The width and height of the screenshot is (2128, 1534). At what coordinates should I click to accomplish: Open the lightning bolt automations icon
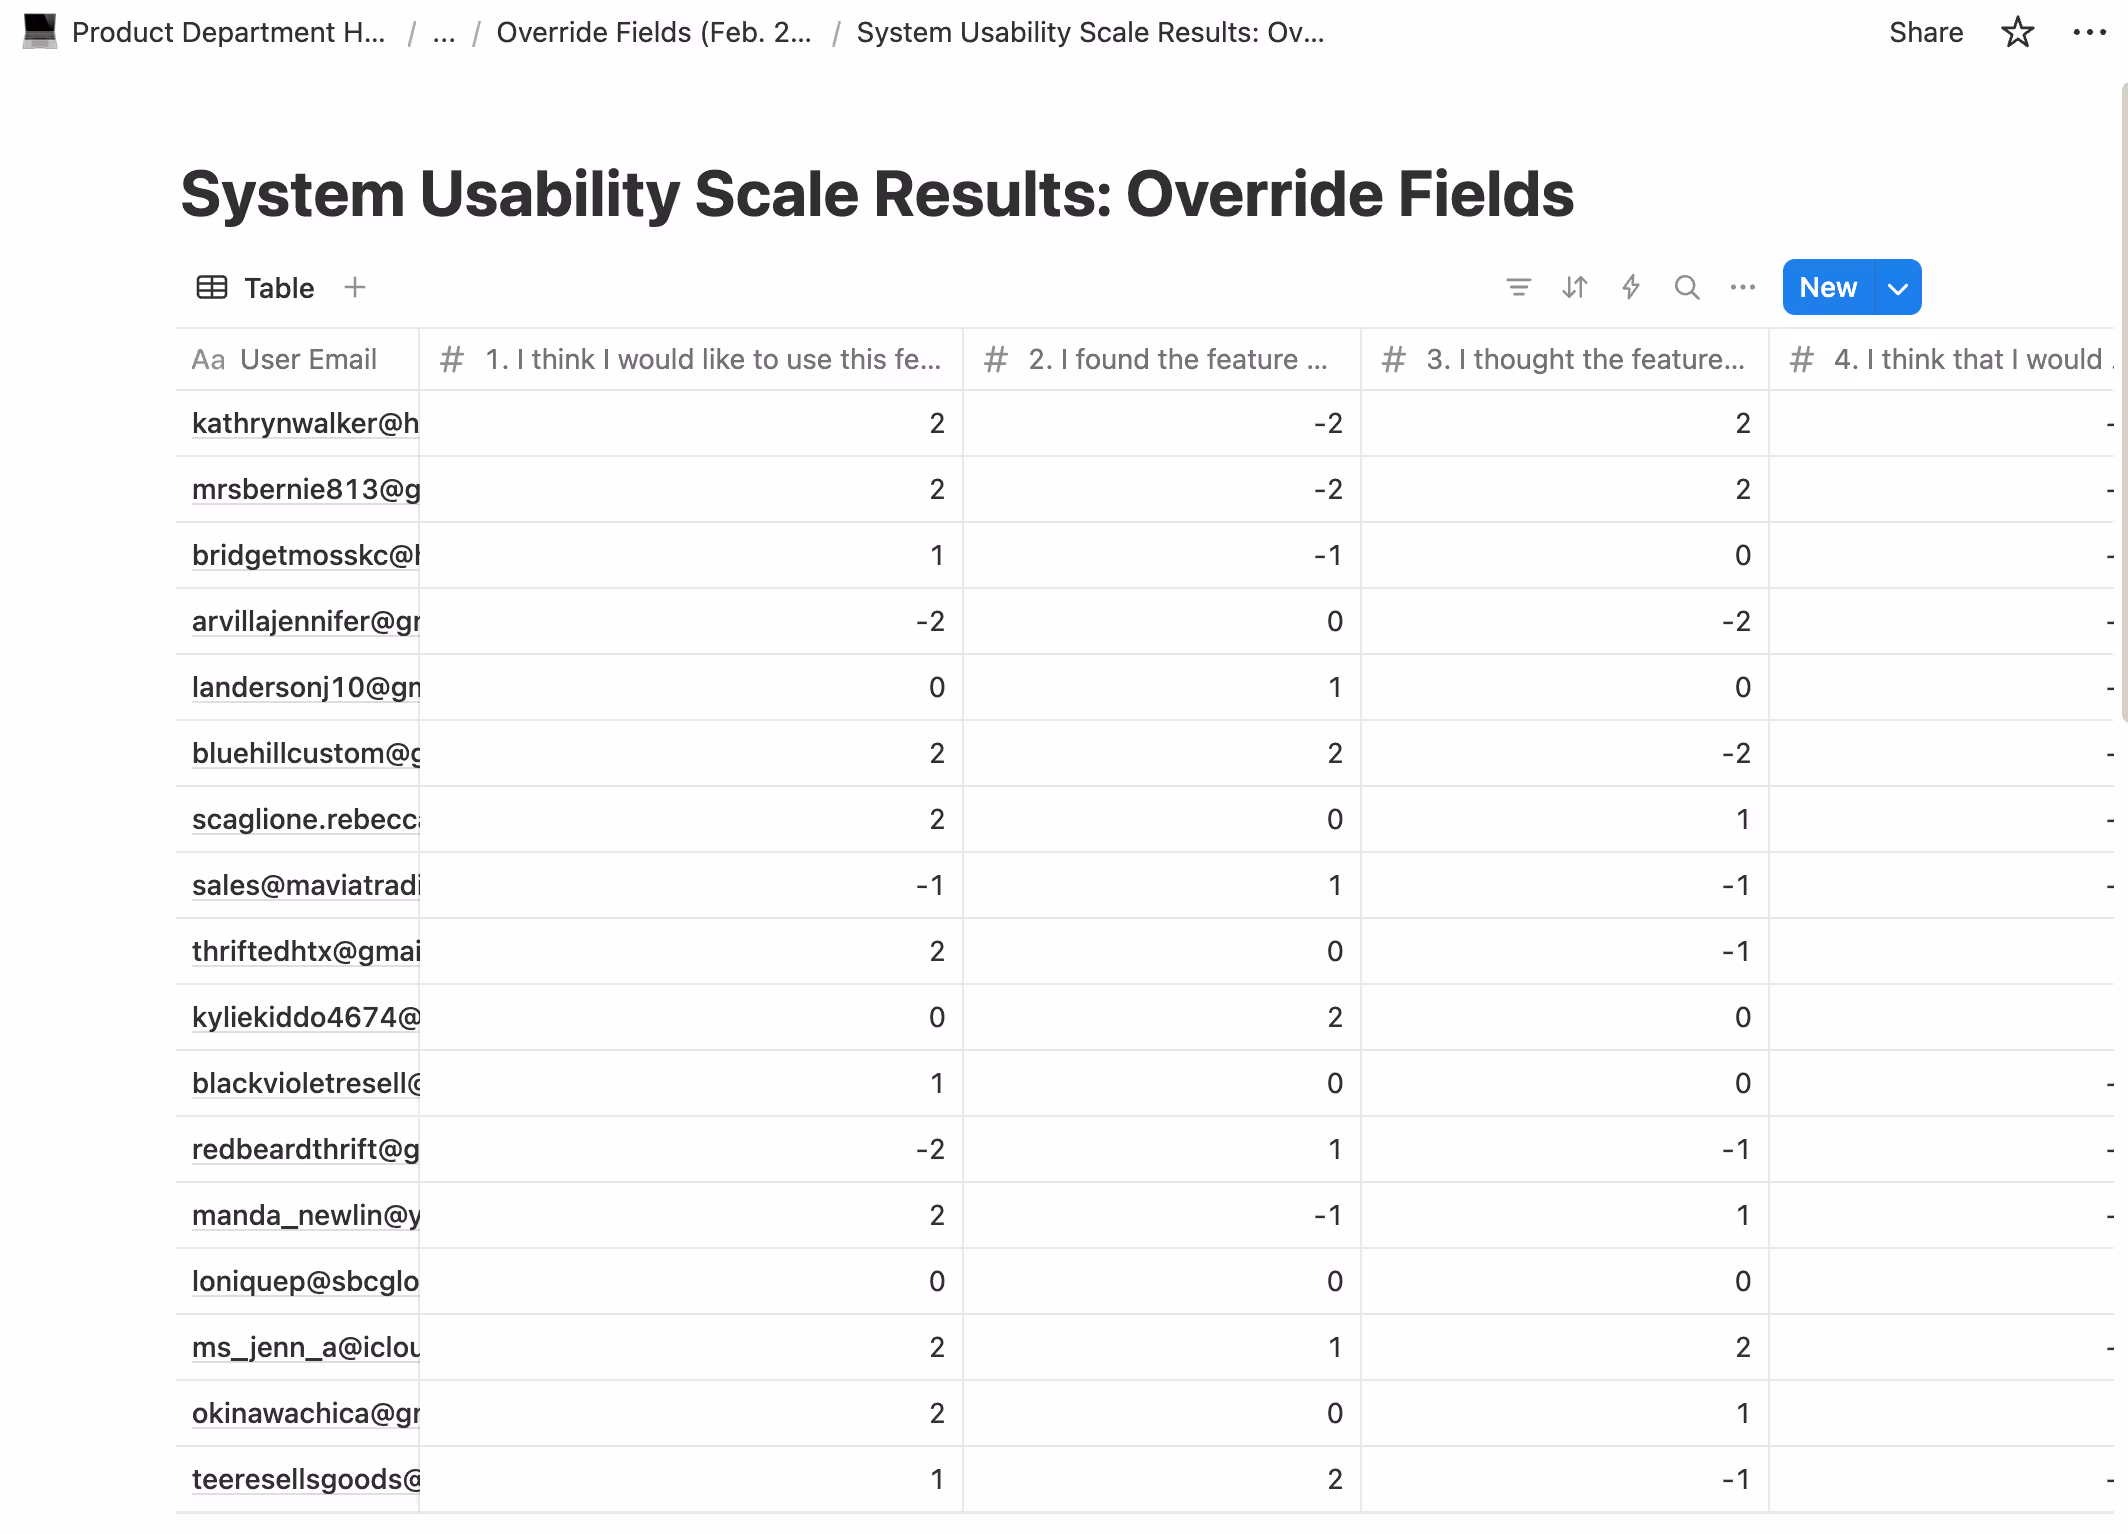click(x=1630, y=288)
